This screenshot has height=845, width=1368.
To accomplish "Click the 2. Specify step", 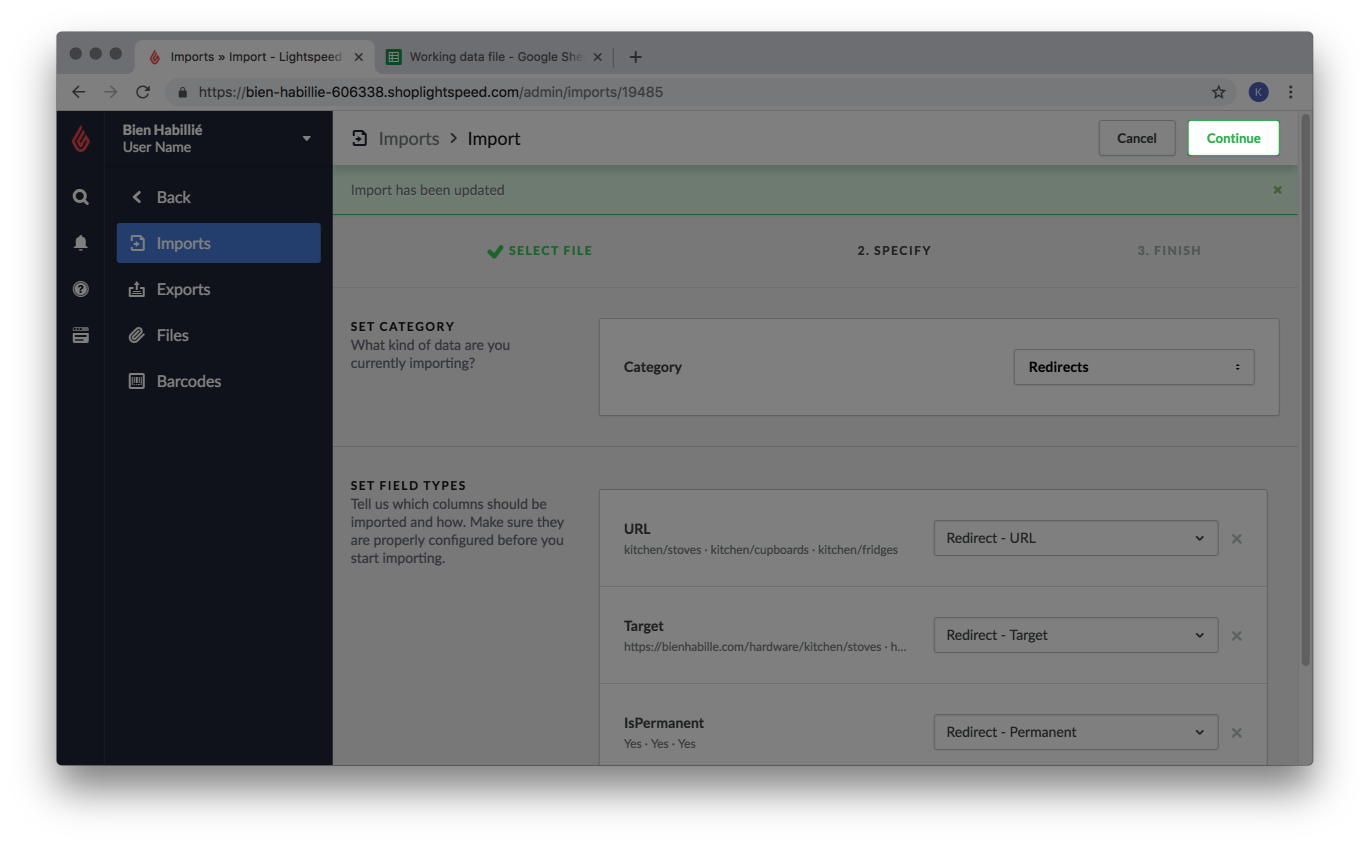I will [894, 251].
